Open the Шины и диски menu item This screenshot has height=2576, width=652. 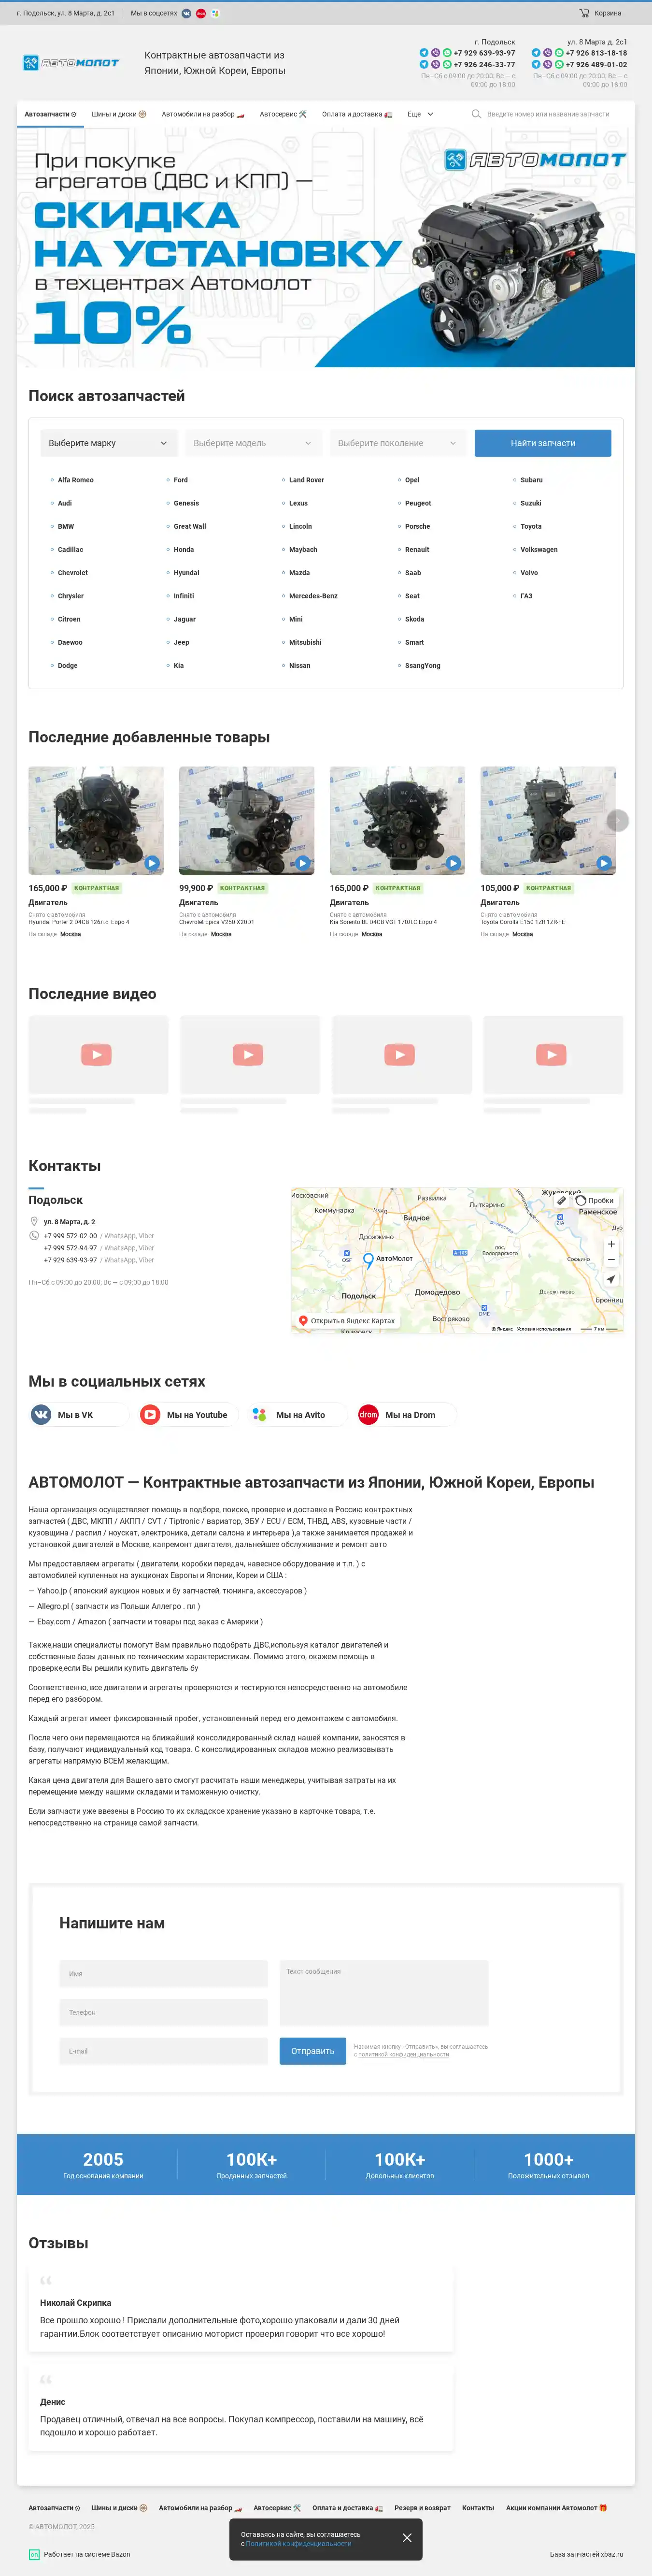click(118, 114)
